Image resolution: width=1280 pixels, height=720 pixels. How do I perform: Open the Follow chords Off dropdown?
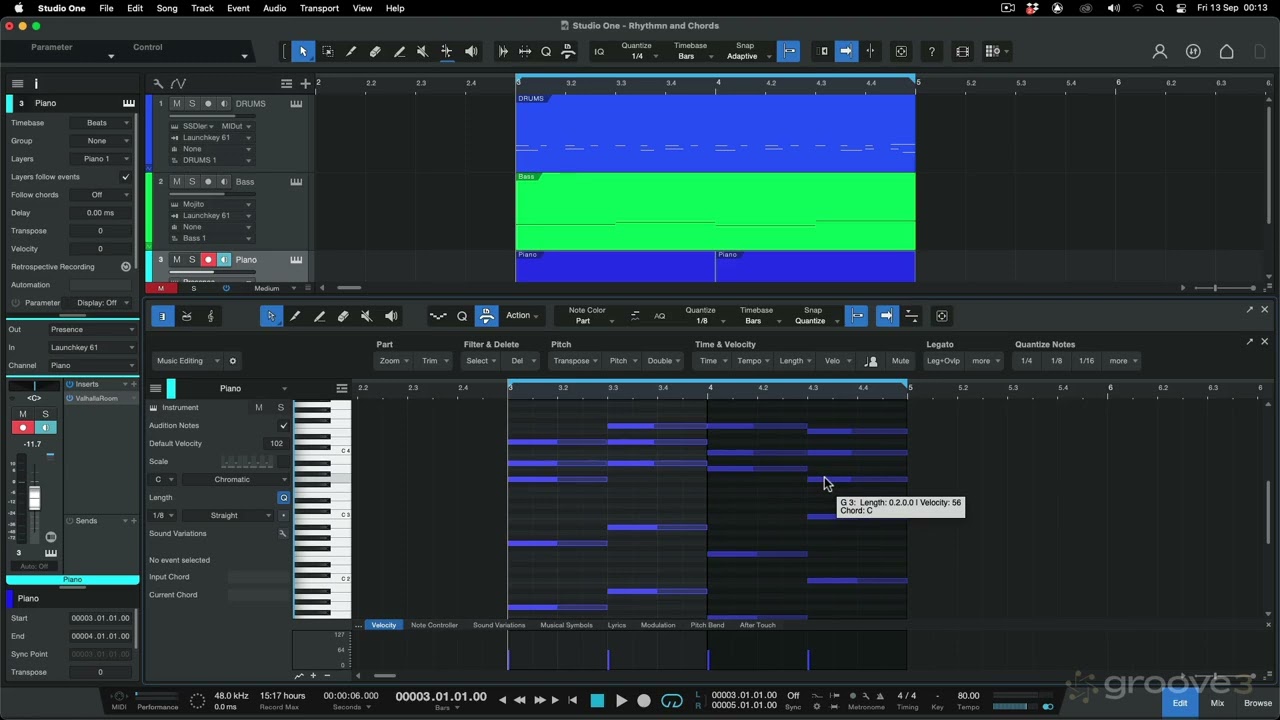coord(102,195)
